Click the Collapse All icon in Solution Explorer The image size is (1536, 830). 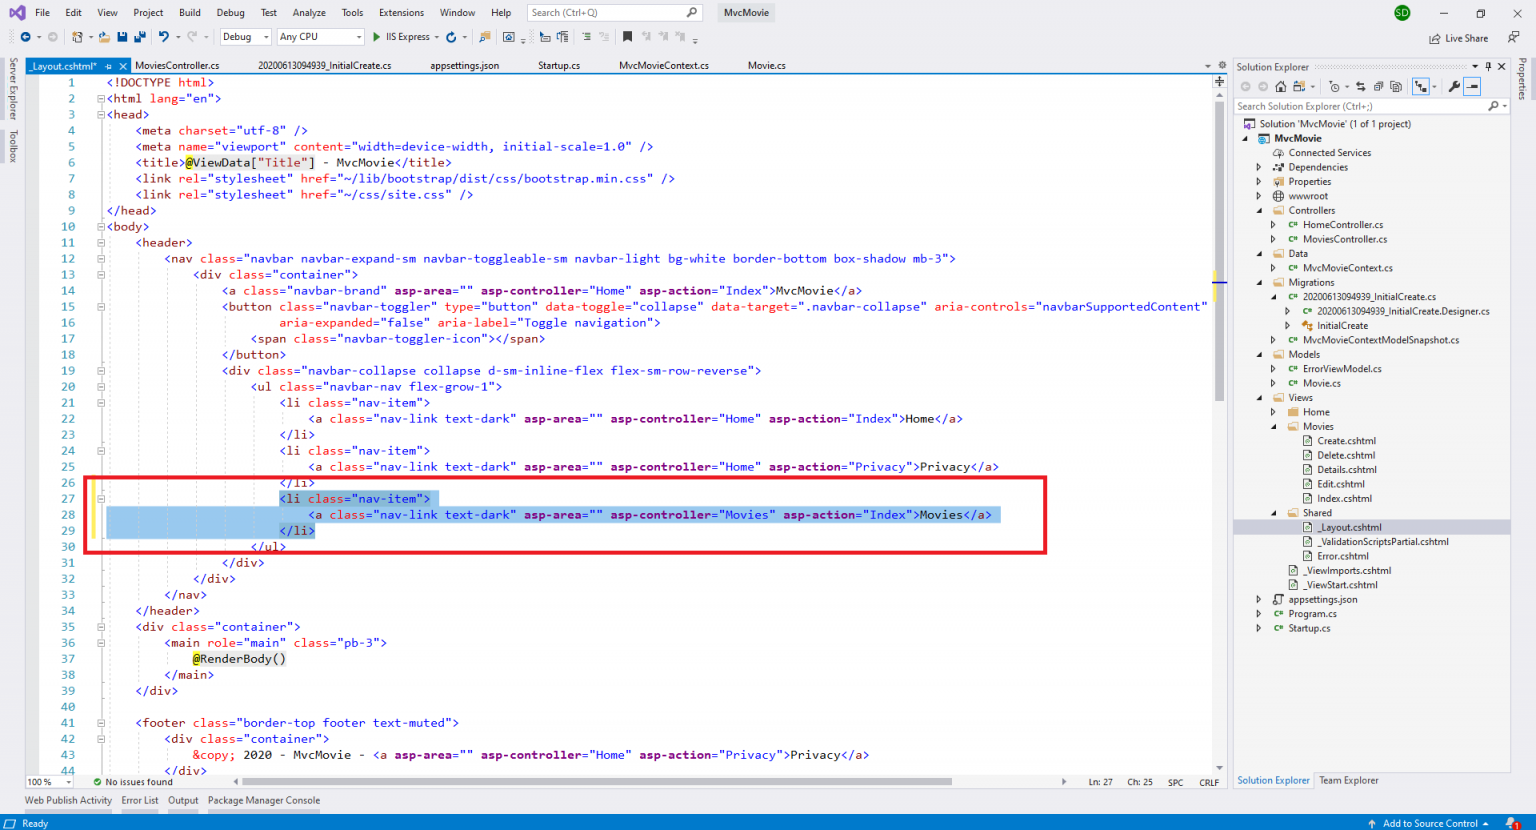[x=1378, y=87]
